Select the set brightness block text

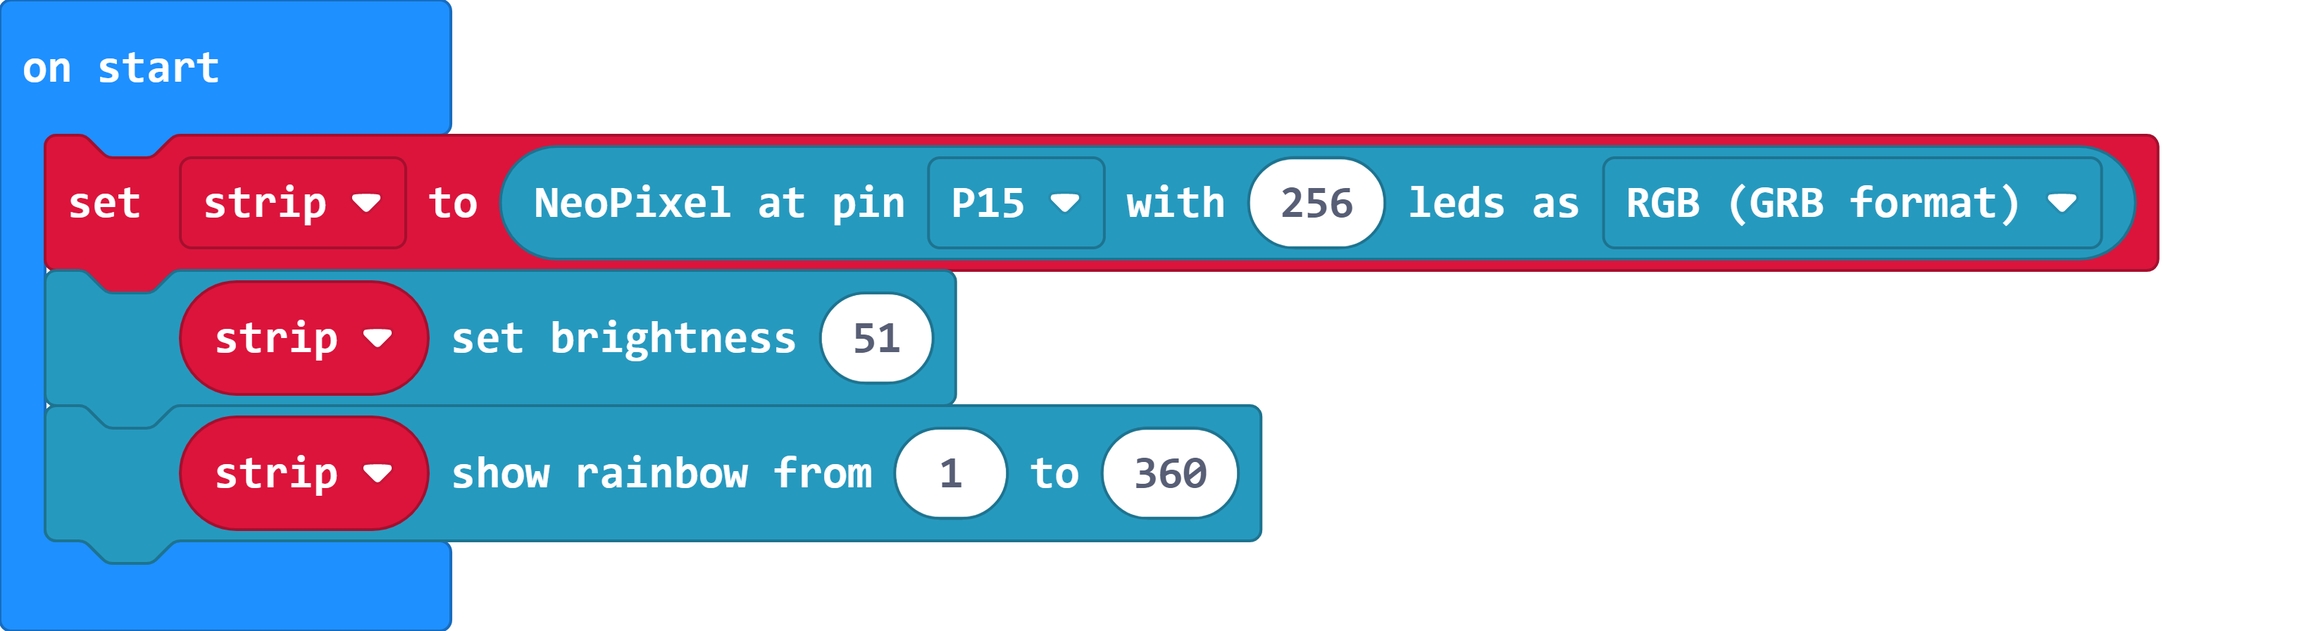click(x=624, y=338)
